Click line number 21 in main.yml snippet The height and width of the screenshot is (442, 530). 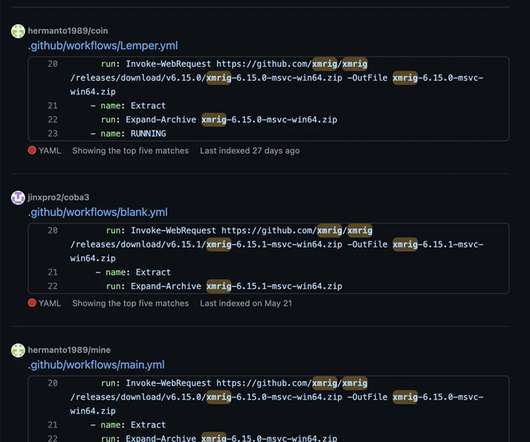tap(53, 425)
